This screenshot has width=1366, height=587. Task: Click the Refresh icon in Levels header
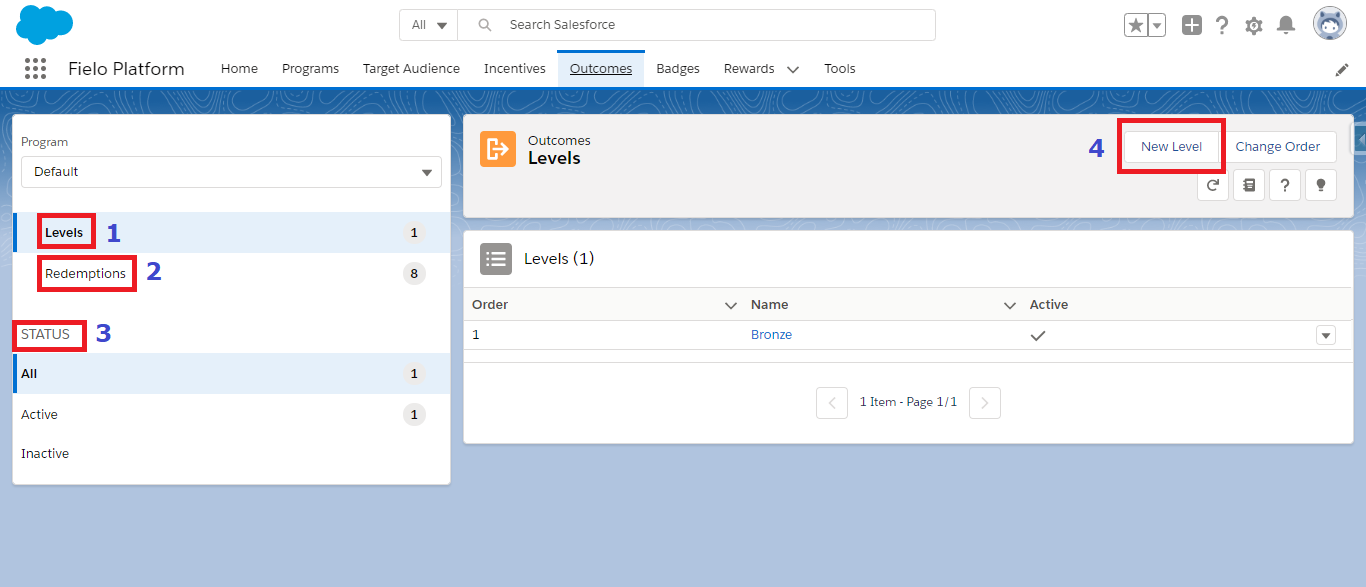tap(1213, 185)
